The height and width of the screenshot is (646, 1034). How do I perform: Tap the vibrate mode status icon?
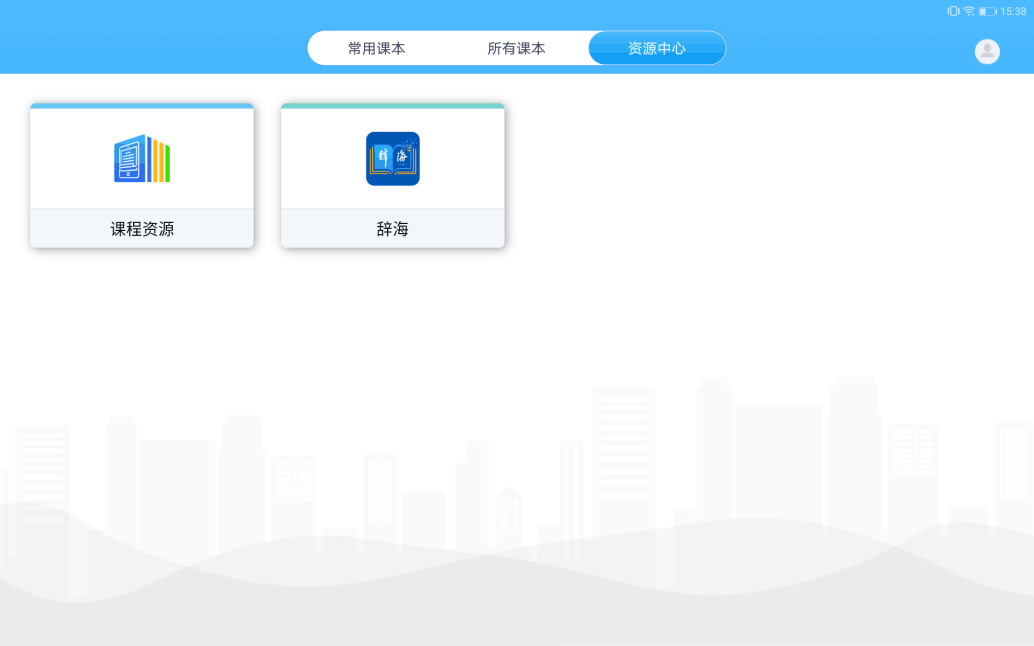point(953,11)
